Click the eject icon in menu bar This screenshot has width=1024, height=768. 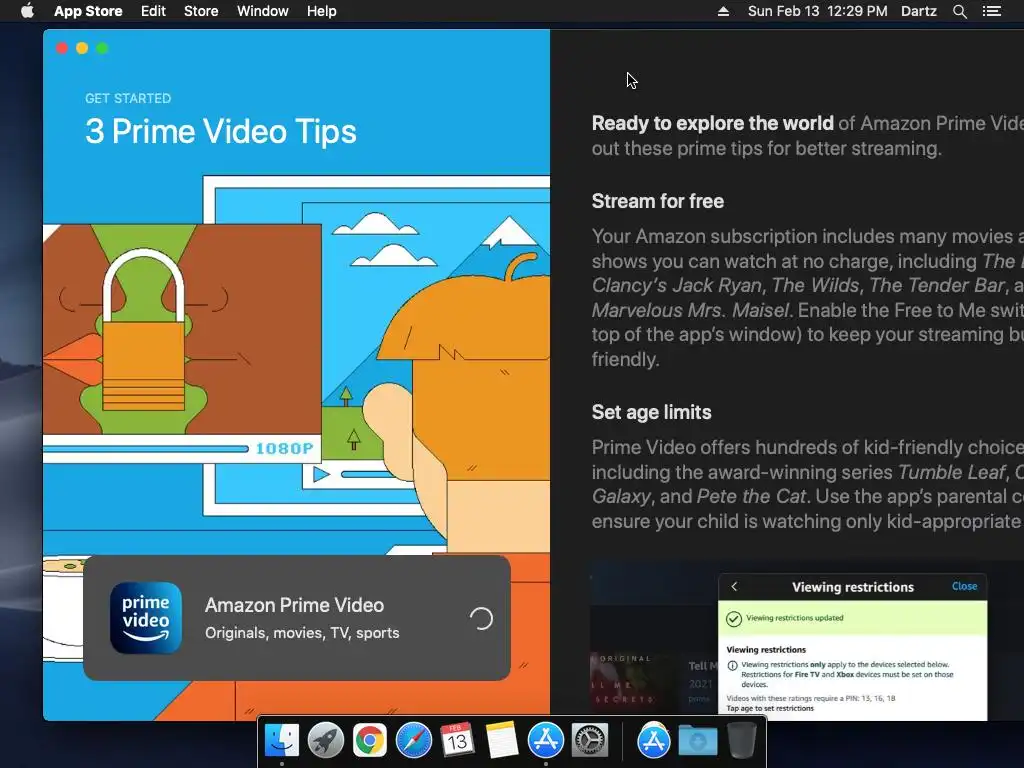click(x=723, y=11)
